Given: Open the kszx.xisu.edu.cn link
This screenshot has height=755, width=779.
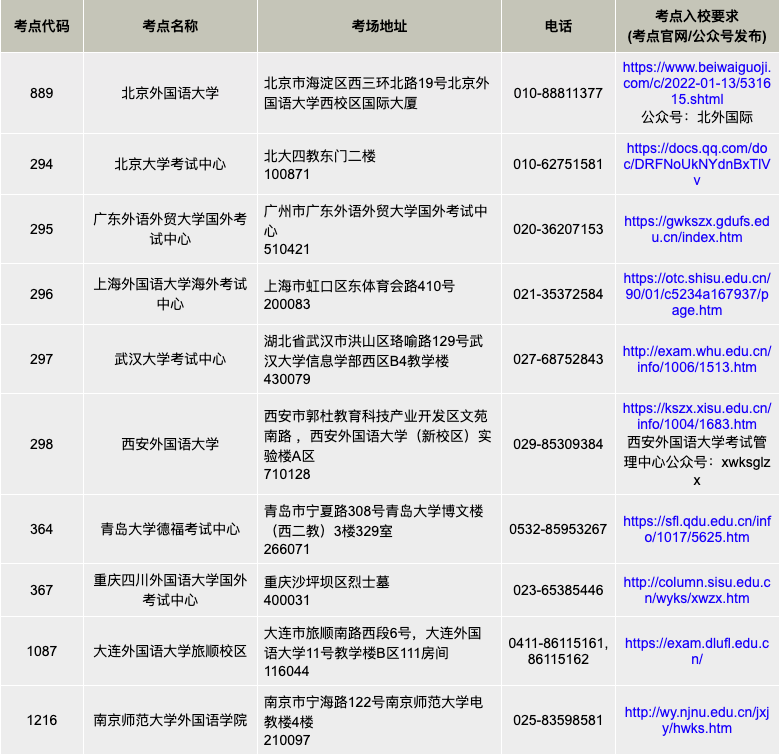Looking at the screenshot, I should pos(697,416).
